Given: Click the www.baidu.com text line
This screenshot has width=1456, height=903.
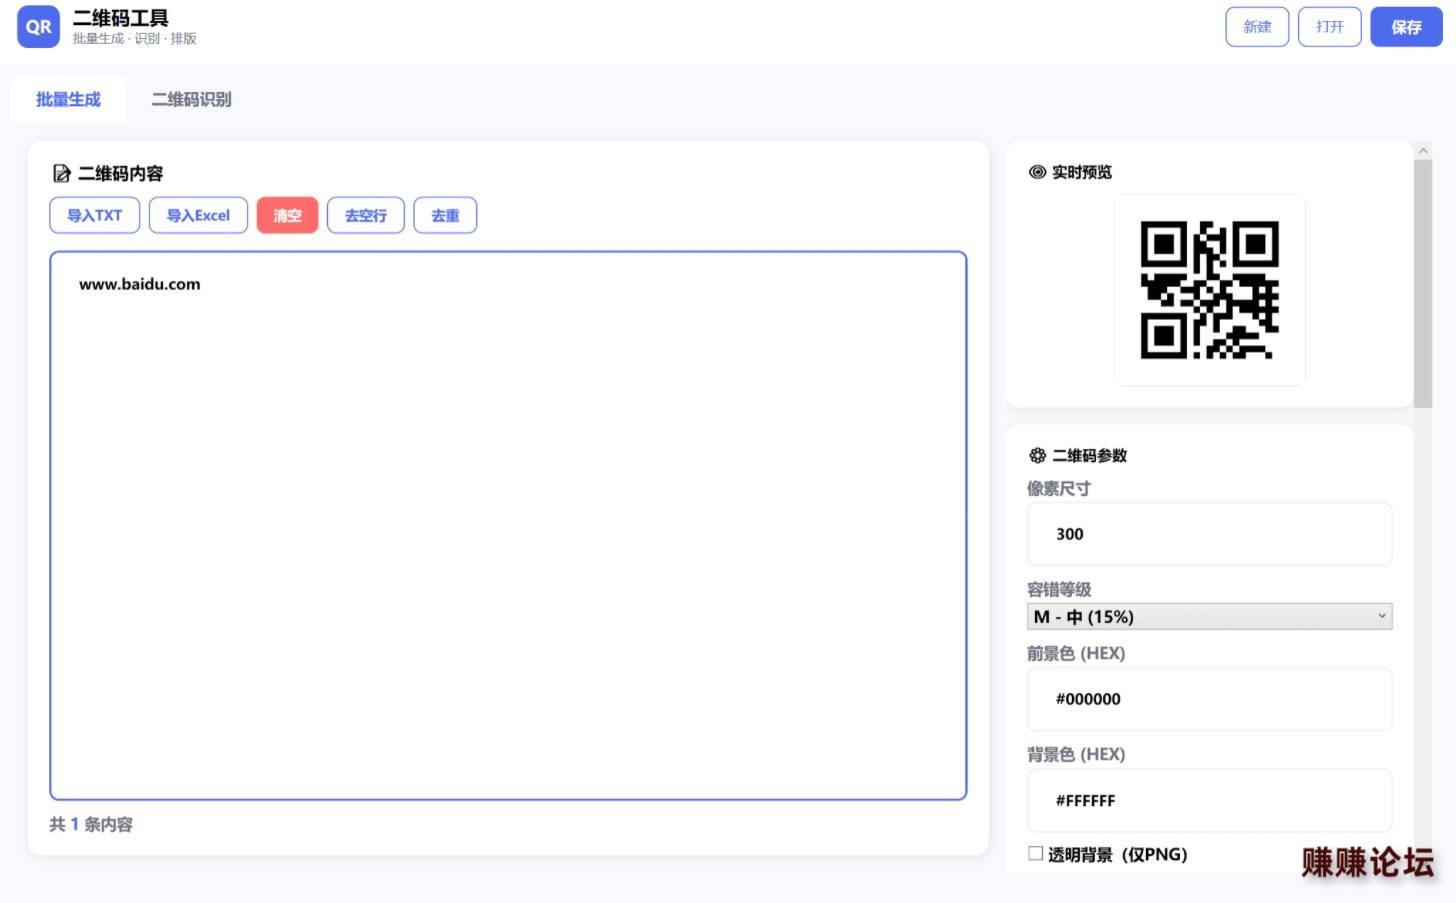Looking at the screenshot, I should click(x=140, y=284).
